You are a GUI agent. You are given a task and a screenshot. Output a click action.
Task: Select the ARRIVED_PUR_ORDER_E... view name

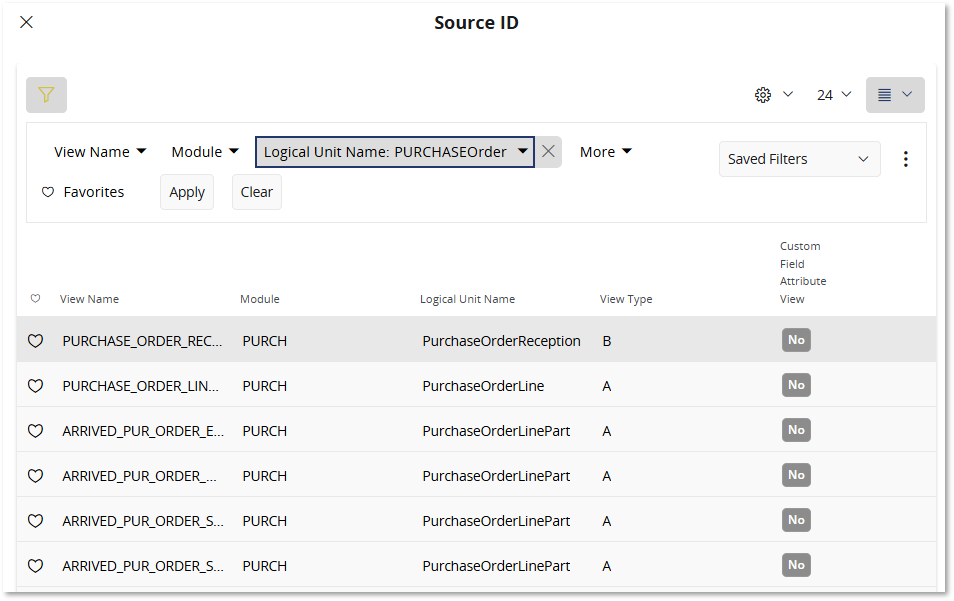[143, 431]
